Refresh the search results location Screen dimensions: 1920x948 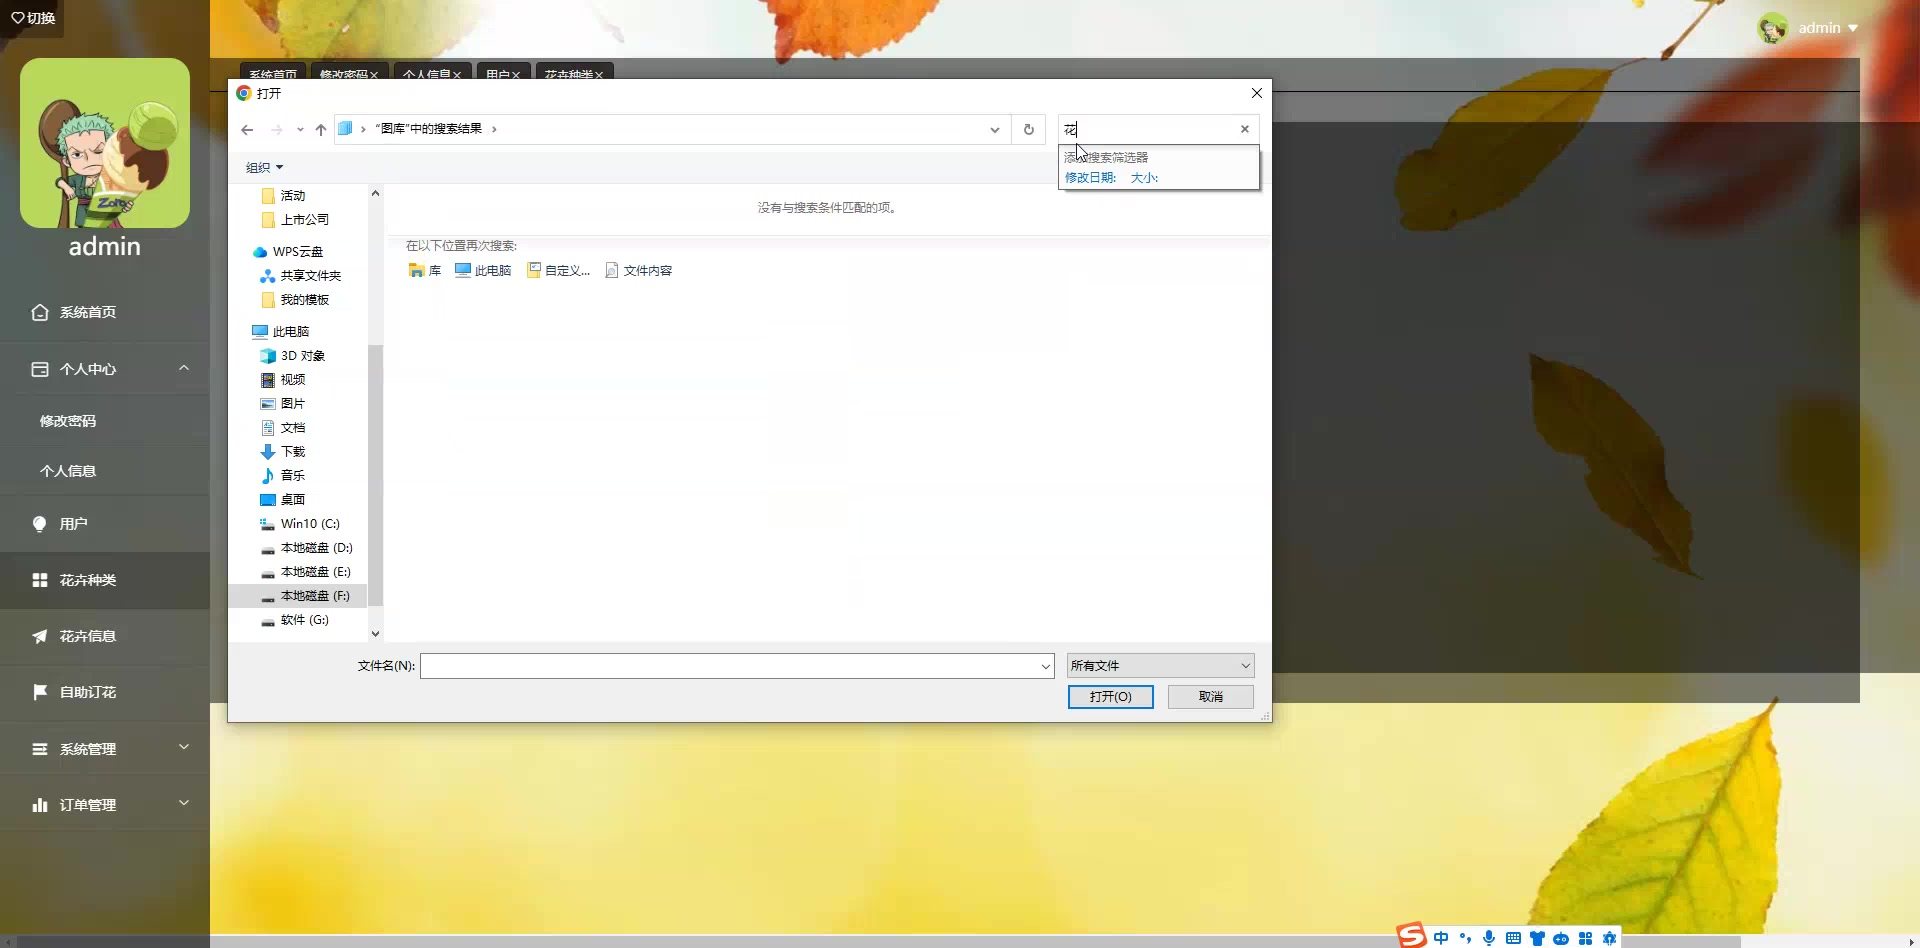(x=1028, y=129)
